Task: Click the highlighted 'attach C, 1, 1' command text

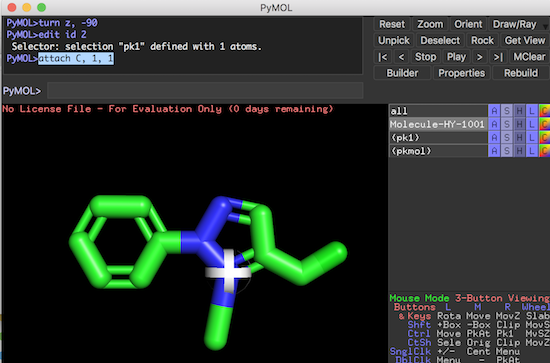Action: point(76,58)
